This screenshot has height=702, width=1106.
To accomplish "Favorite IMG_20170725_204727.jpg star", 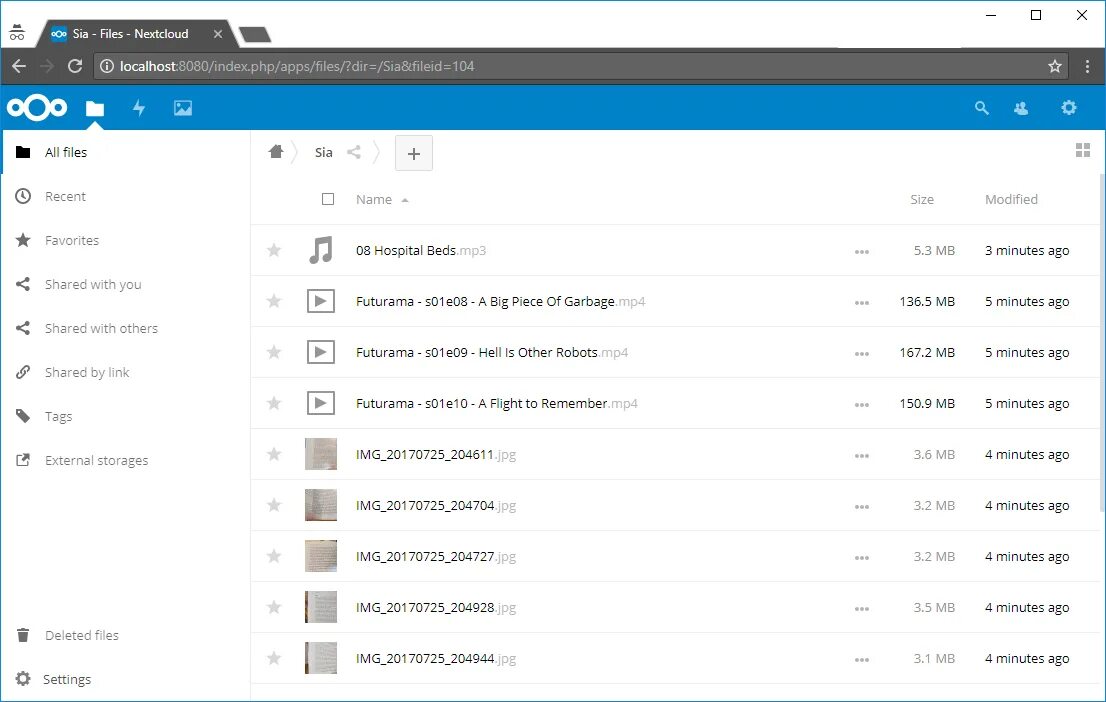I will 274,556.
